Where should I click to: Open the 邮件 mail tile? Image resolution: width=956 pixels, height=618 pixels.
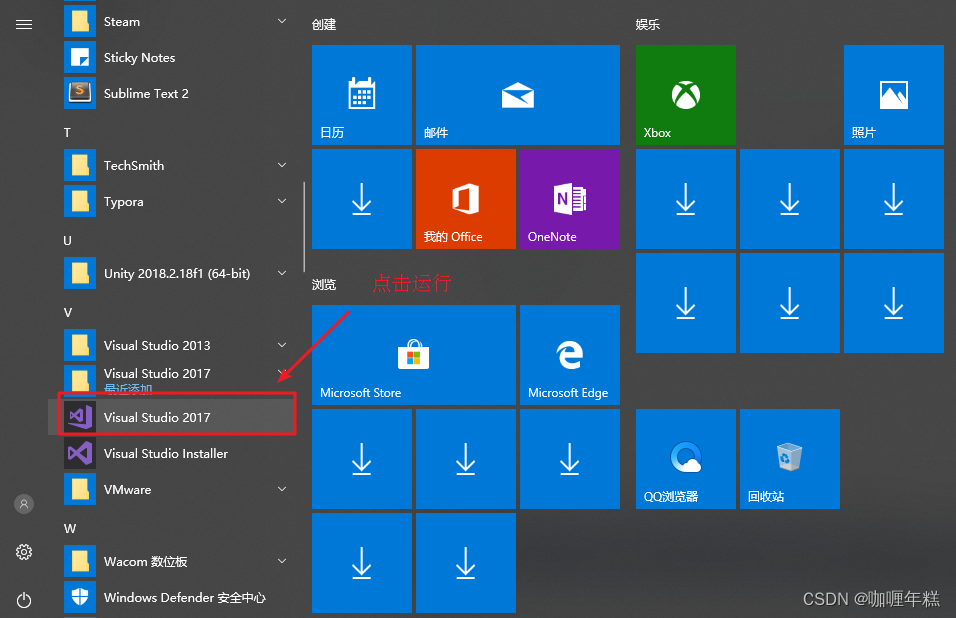(x=518, y=94)
